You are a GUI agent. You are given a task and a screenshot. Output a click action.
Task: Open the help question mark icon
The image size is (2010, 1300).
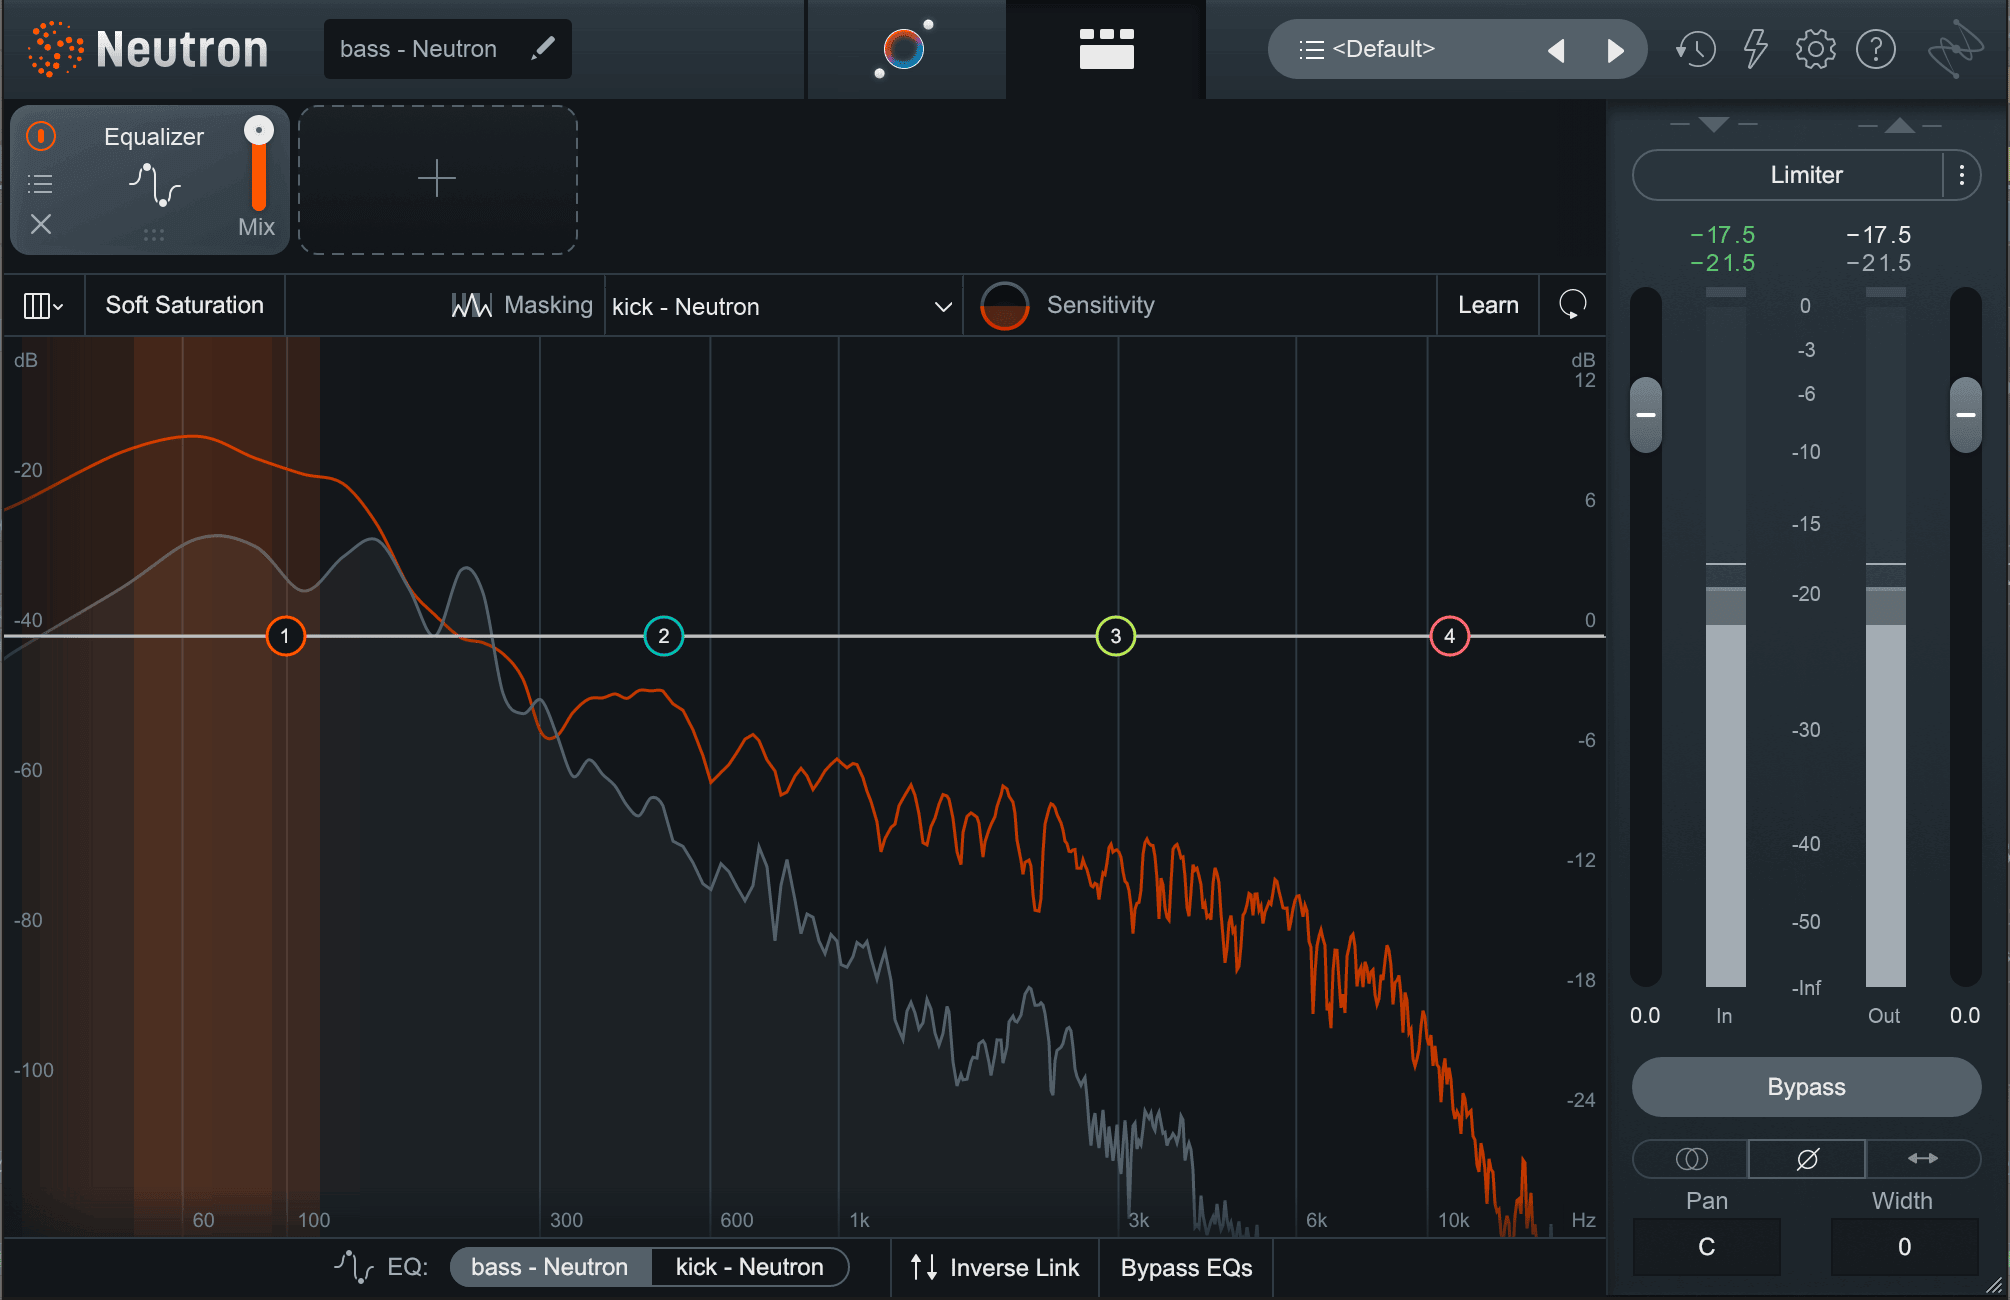pyautogui.click(x=1876, y=49)
